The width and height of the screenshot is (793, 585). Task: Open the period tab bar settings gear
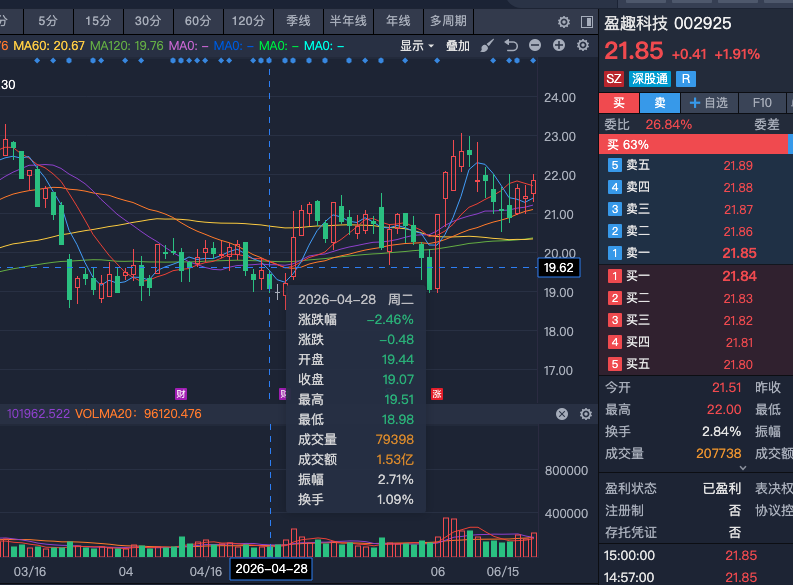tap(563, 22)
